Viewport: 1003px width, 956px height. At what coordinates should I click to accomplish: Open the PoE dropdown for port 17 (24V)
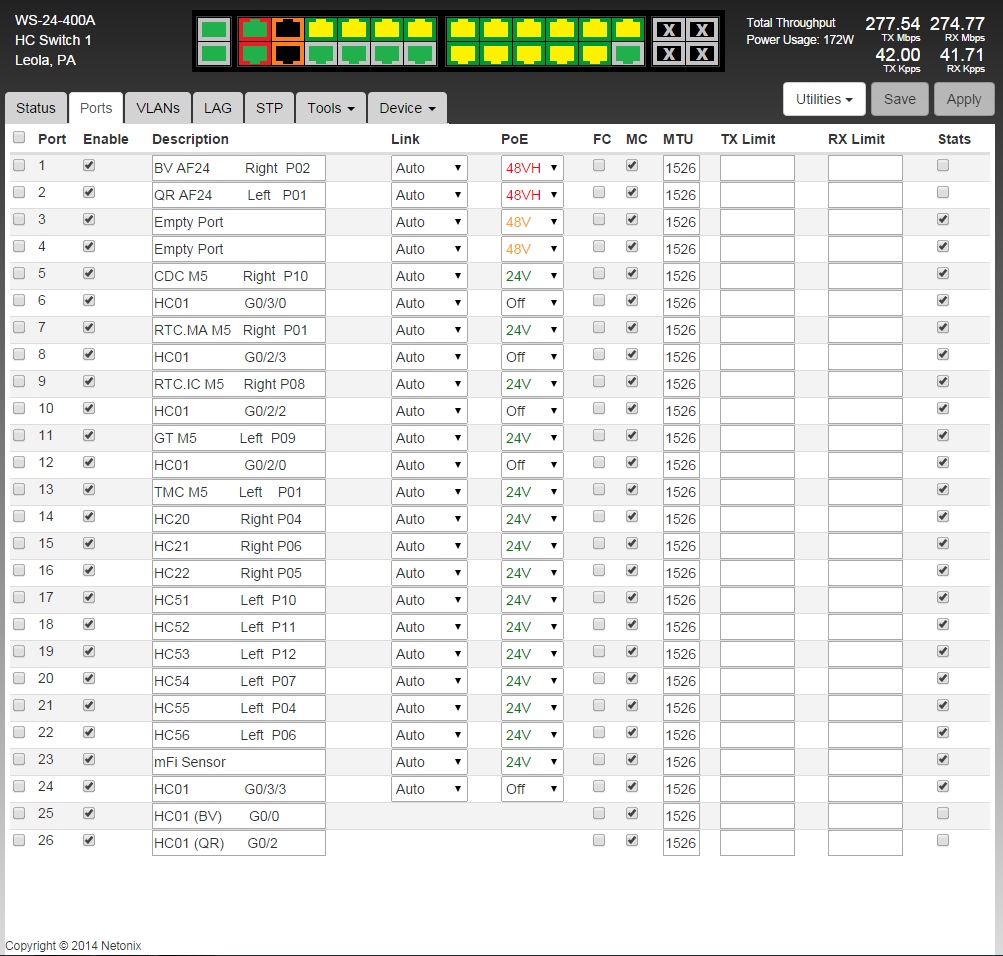coord(532,600)
